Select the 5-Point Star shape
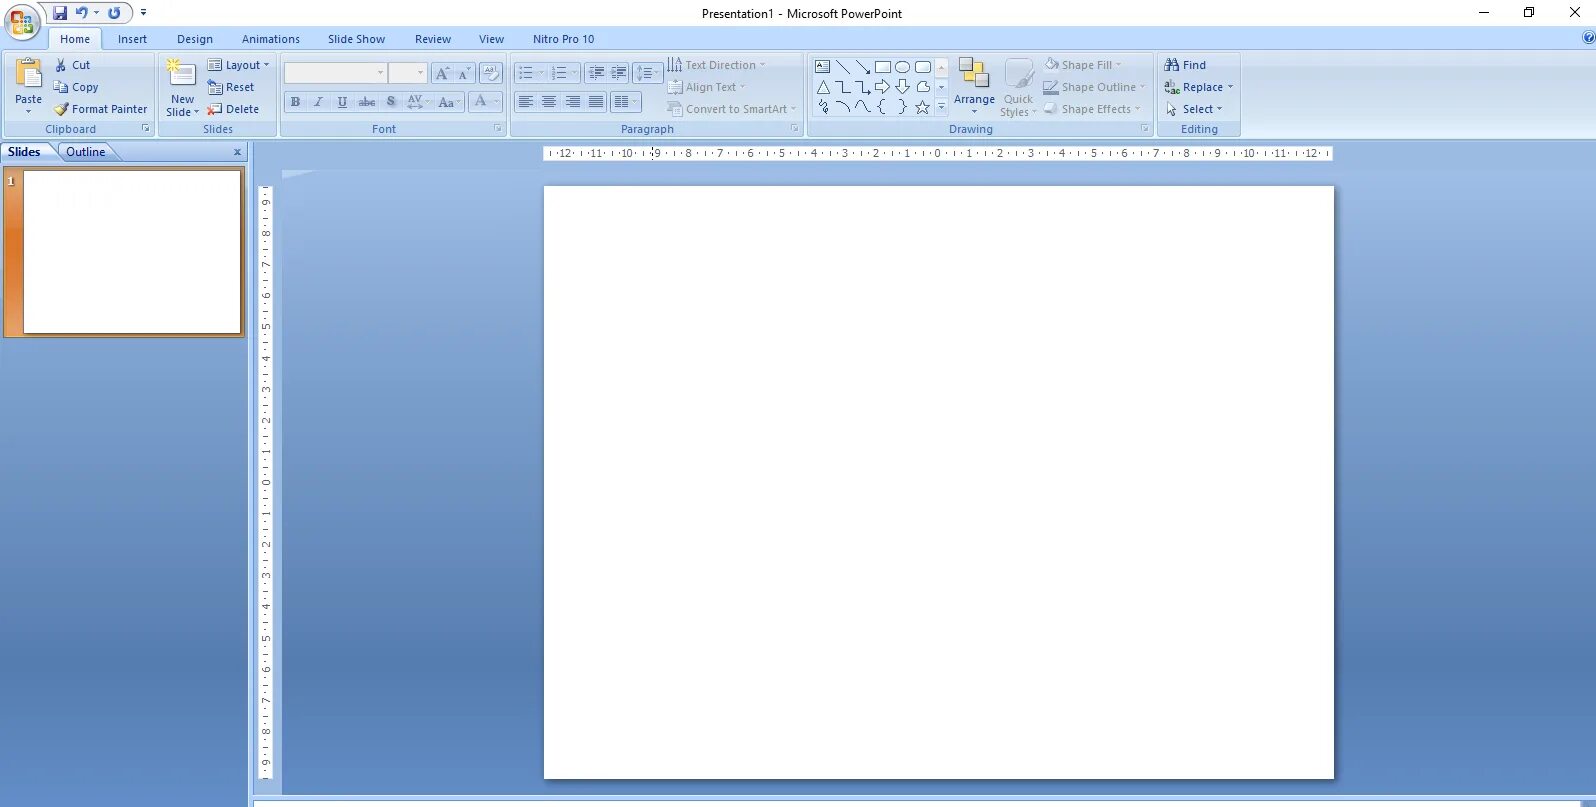This screenshot has width=1596, height=807. click(923, 107)
